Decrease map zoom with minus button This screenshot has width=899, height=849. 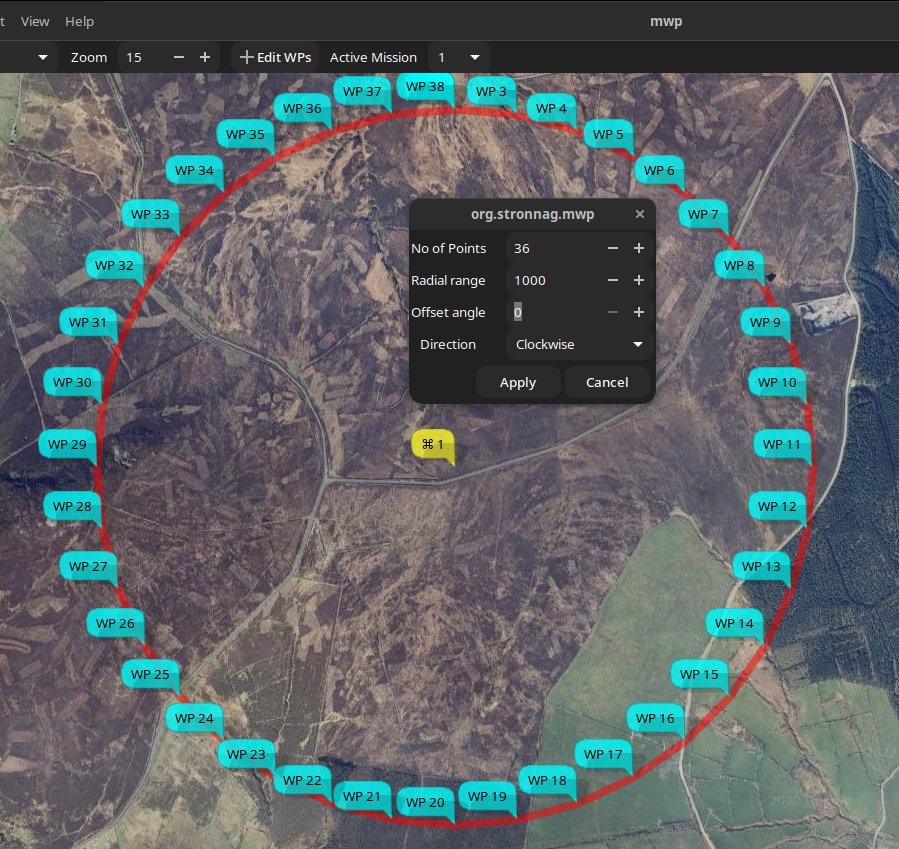pos(179,57)
